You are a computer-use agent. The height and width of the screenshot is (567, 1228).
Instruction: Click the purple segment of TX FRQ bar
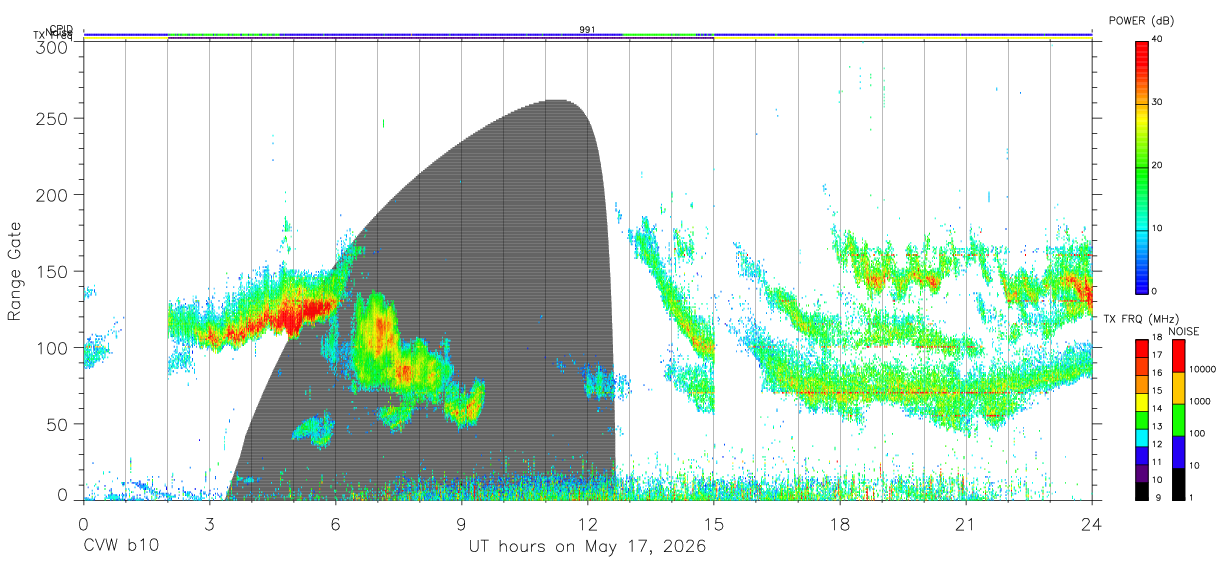[x=1142, y=473]
